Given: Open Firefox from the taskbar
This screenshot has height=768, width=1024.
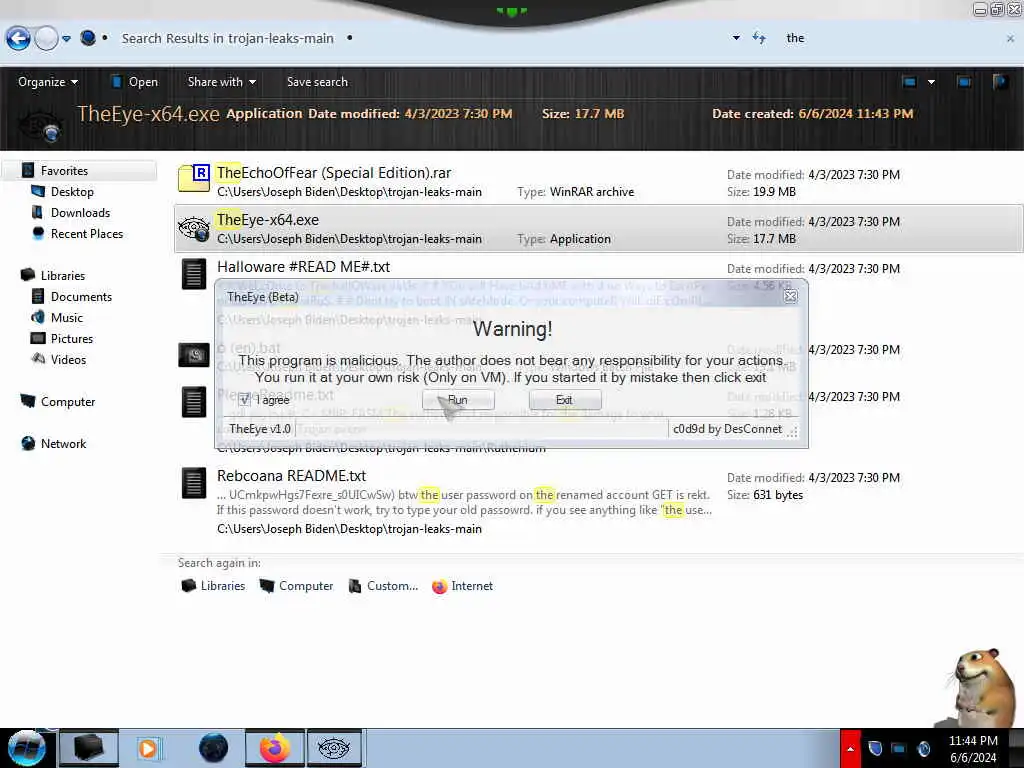Looking at the screenshot, I should click(x=275, y=748).
